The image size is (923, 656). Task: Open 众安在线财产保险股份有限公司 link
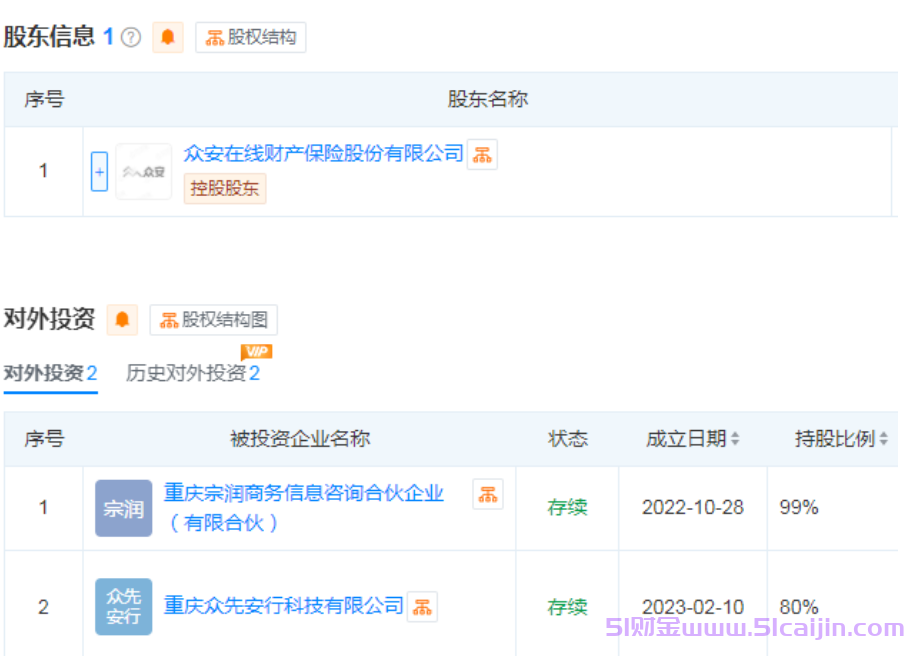tap(323, 154)
